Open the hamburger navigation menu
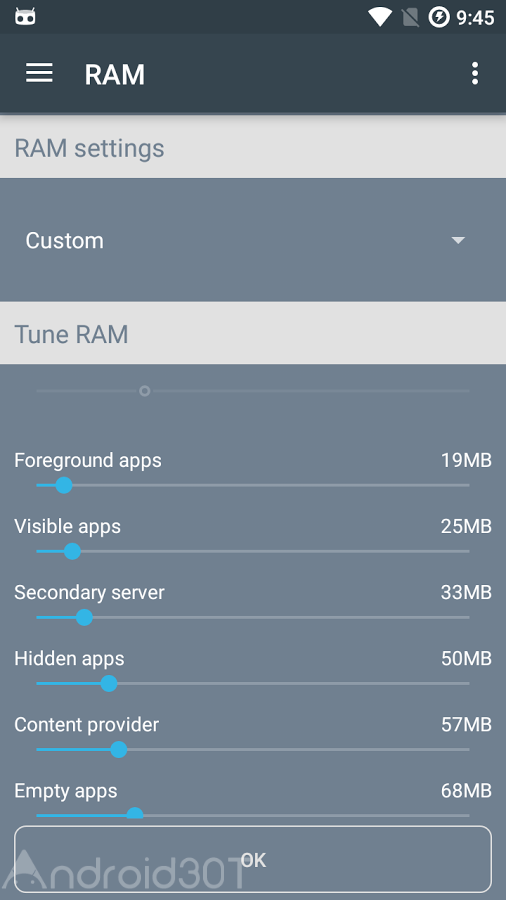This screenshot has height=900, width=506. click(39, 73)
